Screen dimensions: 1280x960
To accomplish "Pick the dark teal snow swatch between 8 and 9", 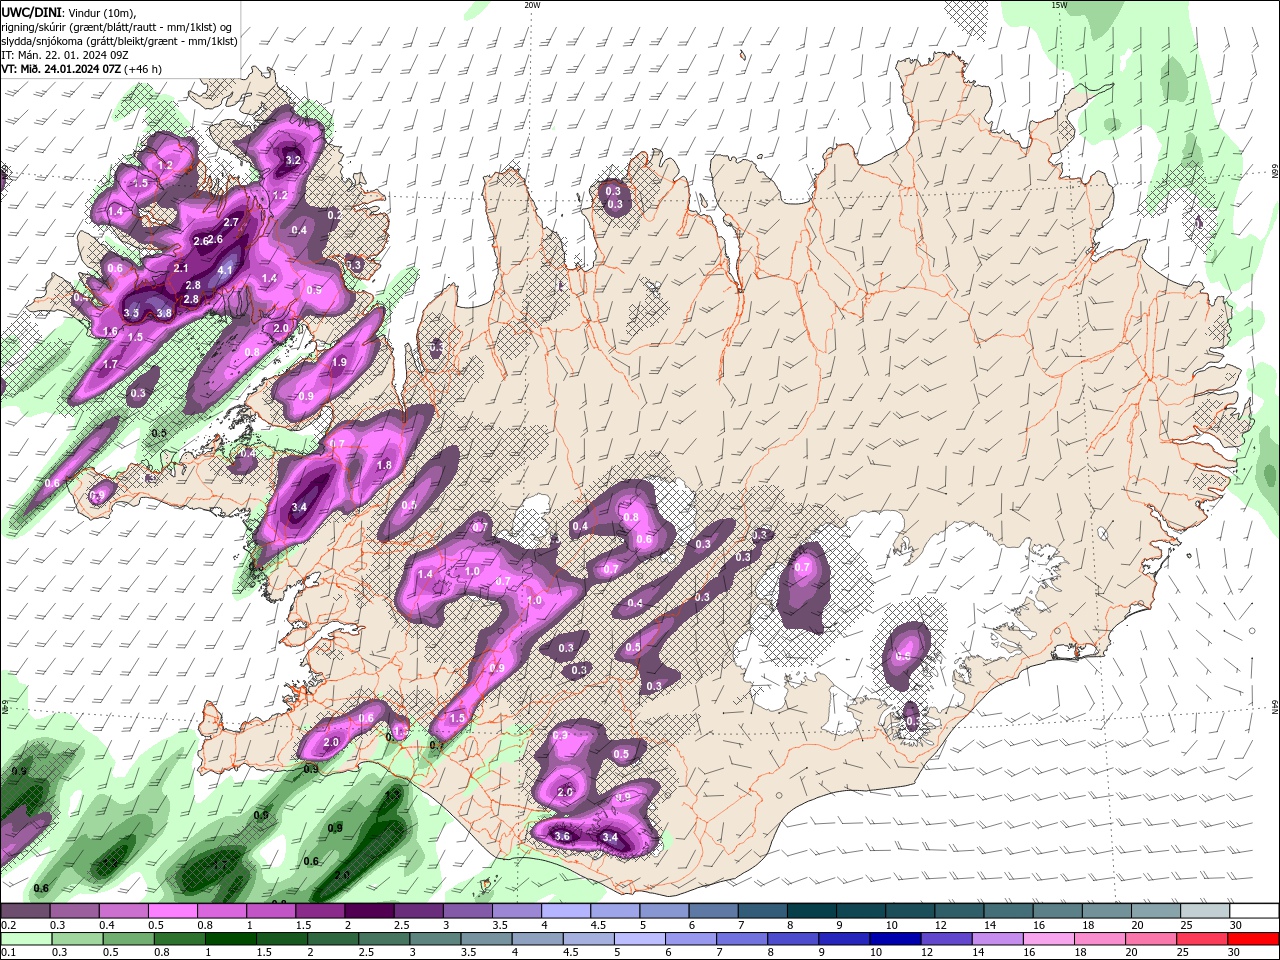I will 812,911.
